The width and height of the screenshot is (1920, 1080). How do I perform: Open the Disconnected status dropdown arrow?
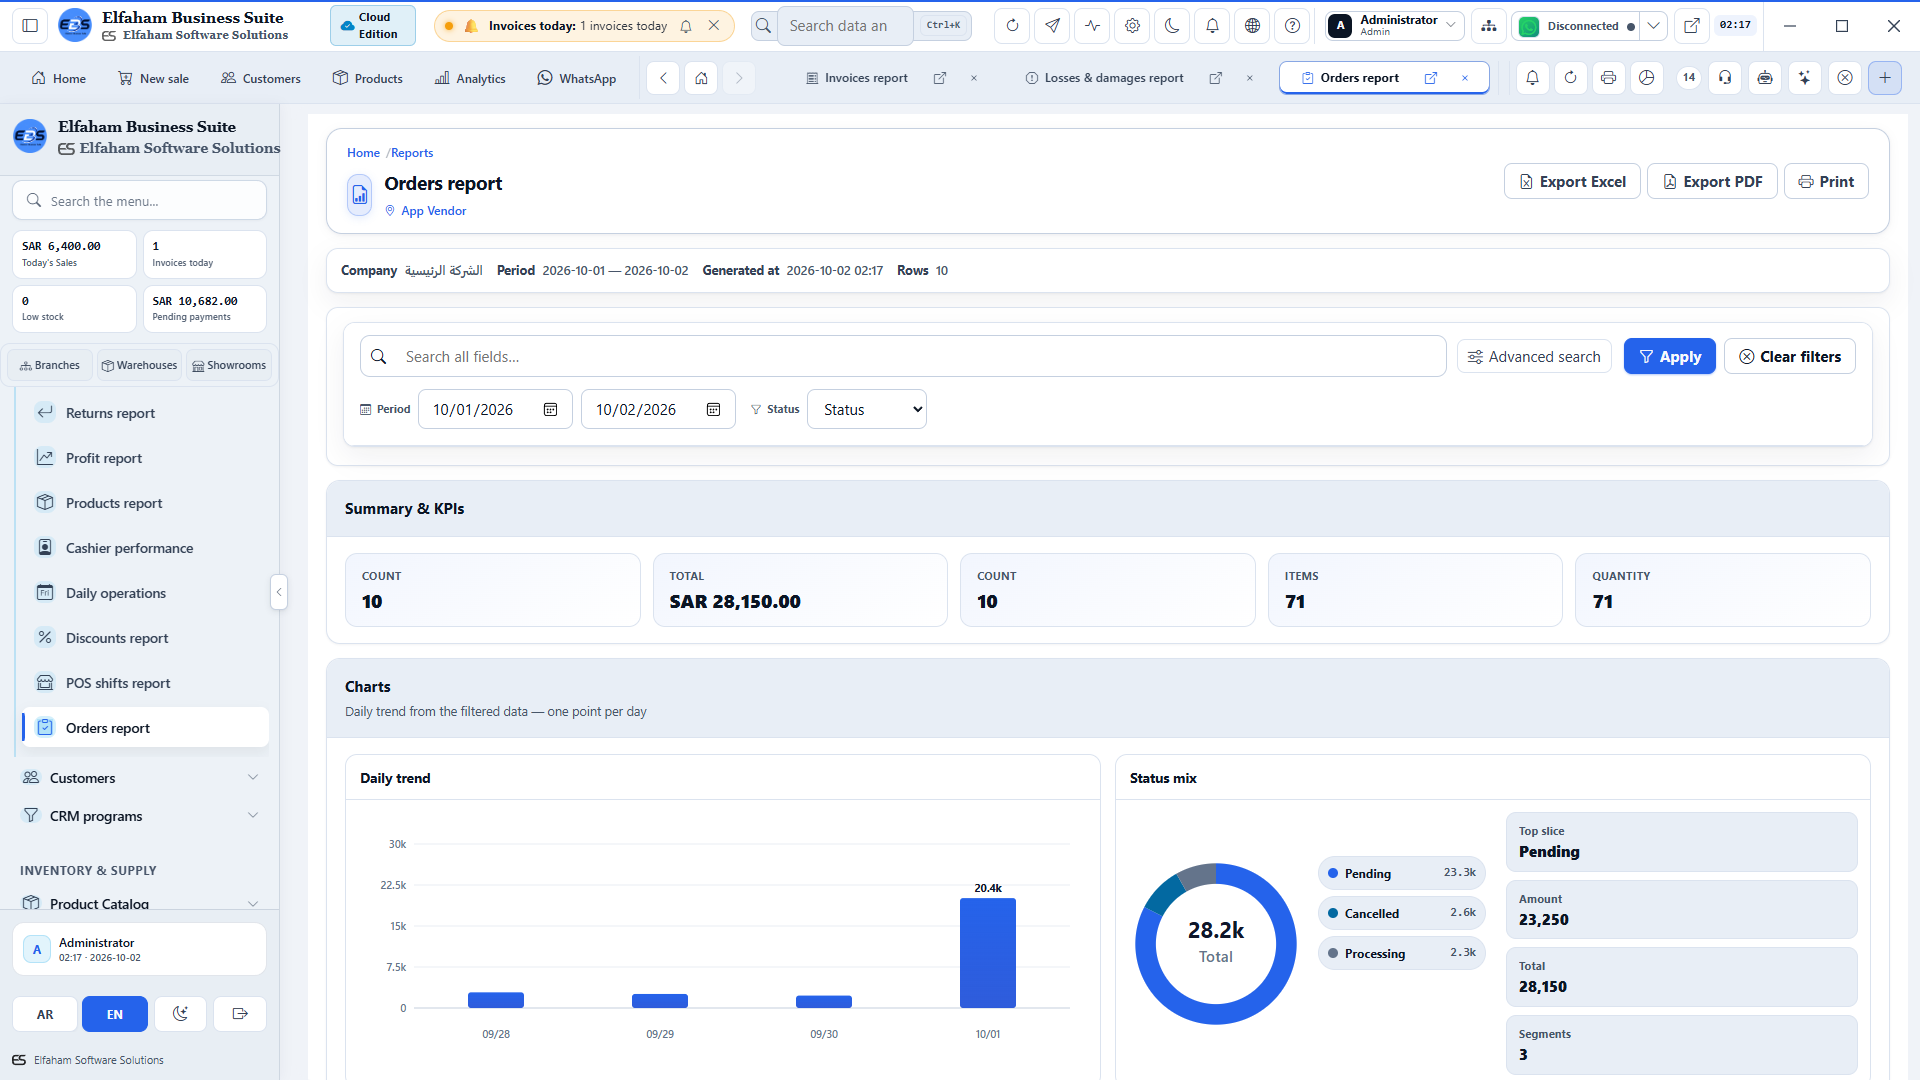(x=1654, y=26)
